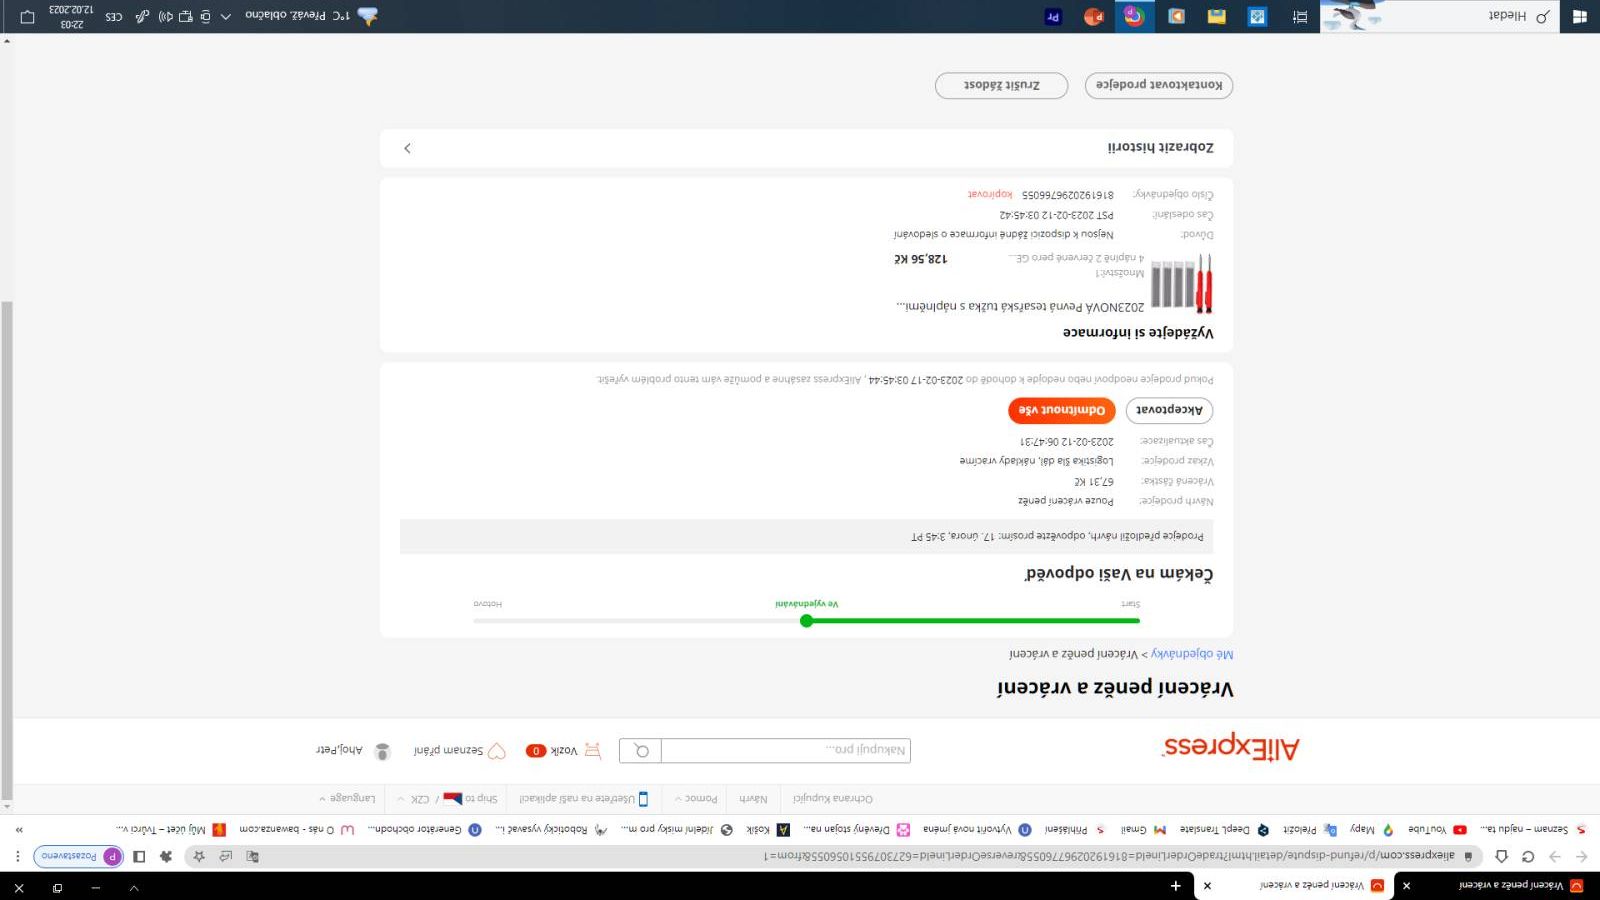Open the Ahoj,Petr account menu
The image size is (1600, 900).
pos(353,750)
